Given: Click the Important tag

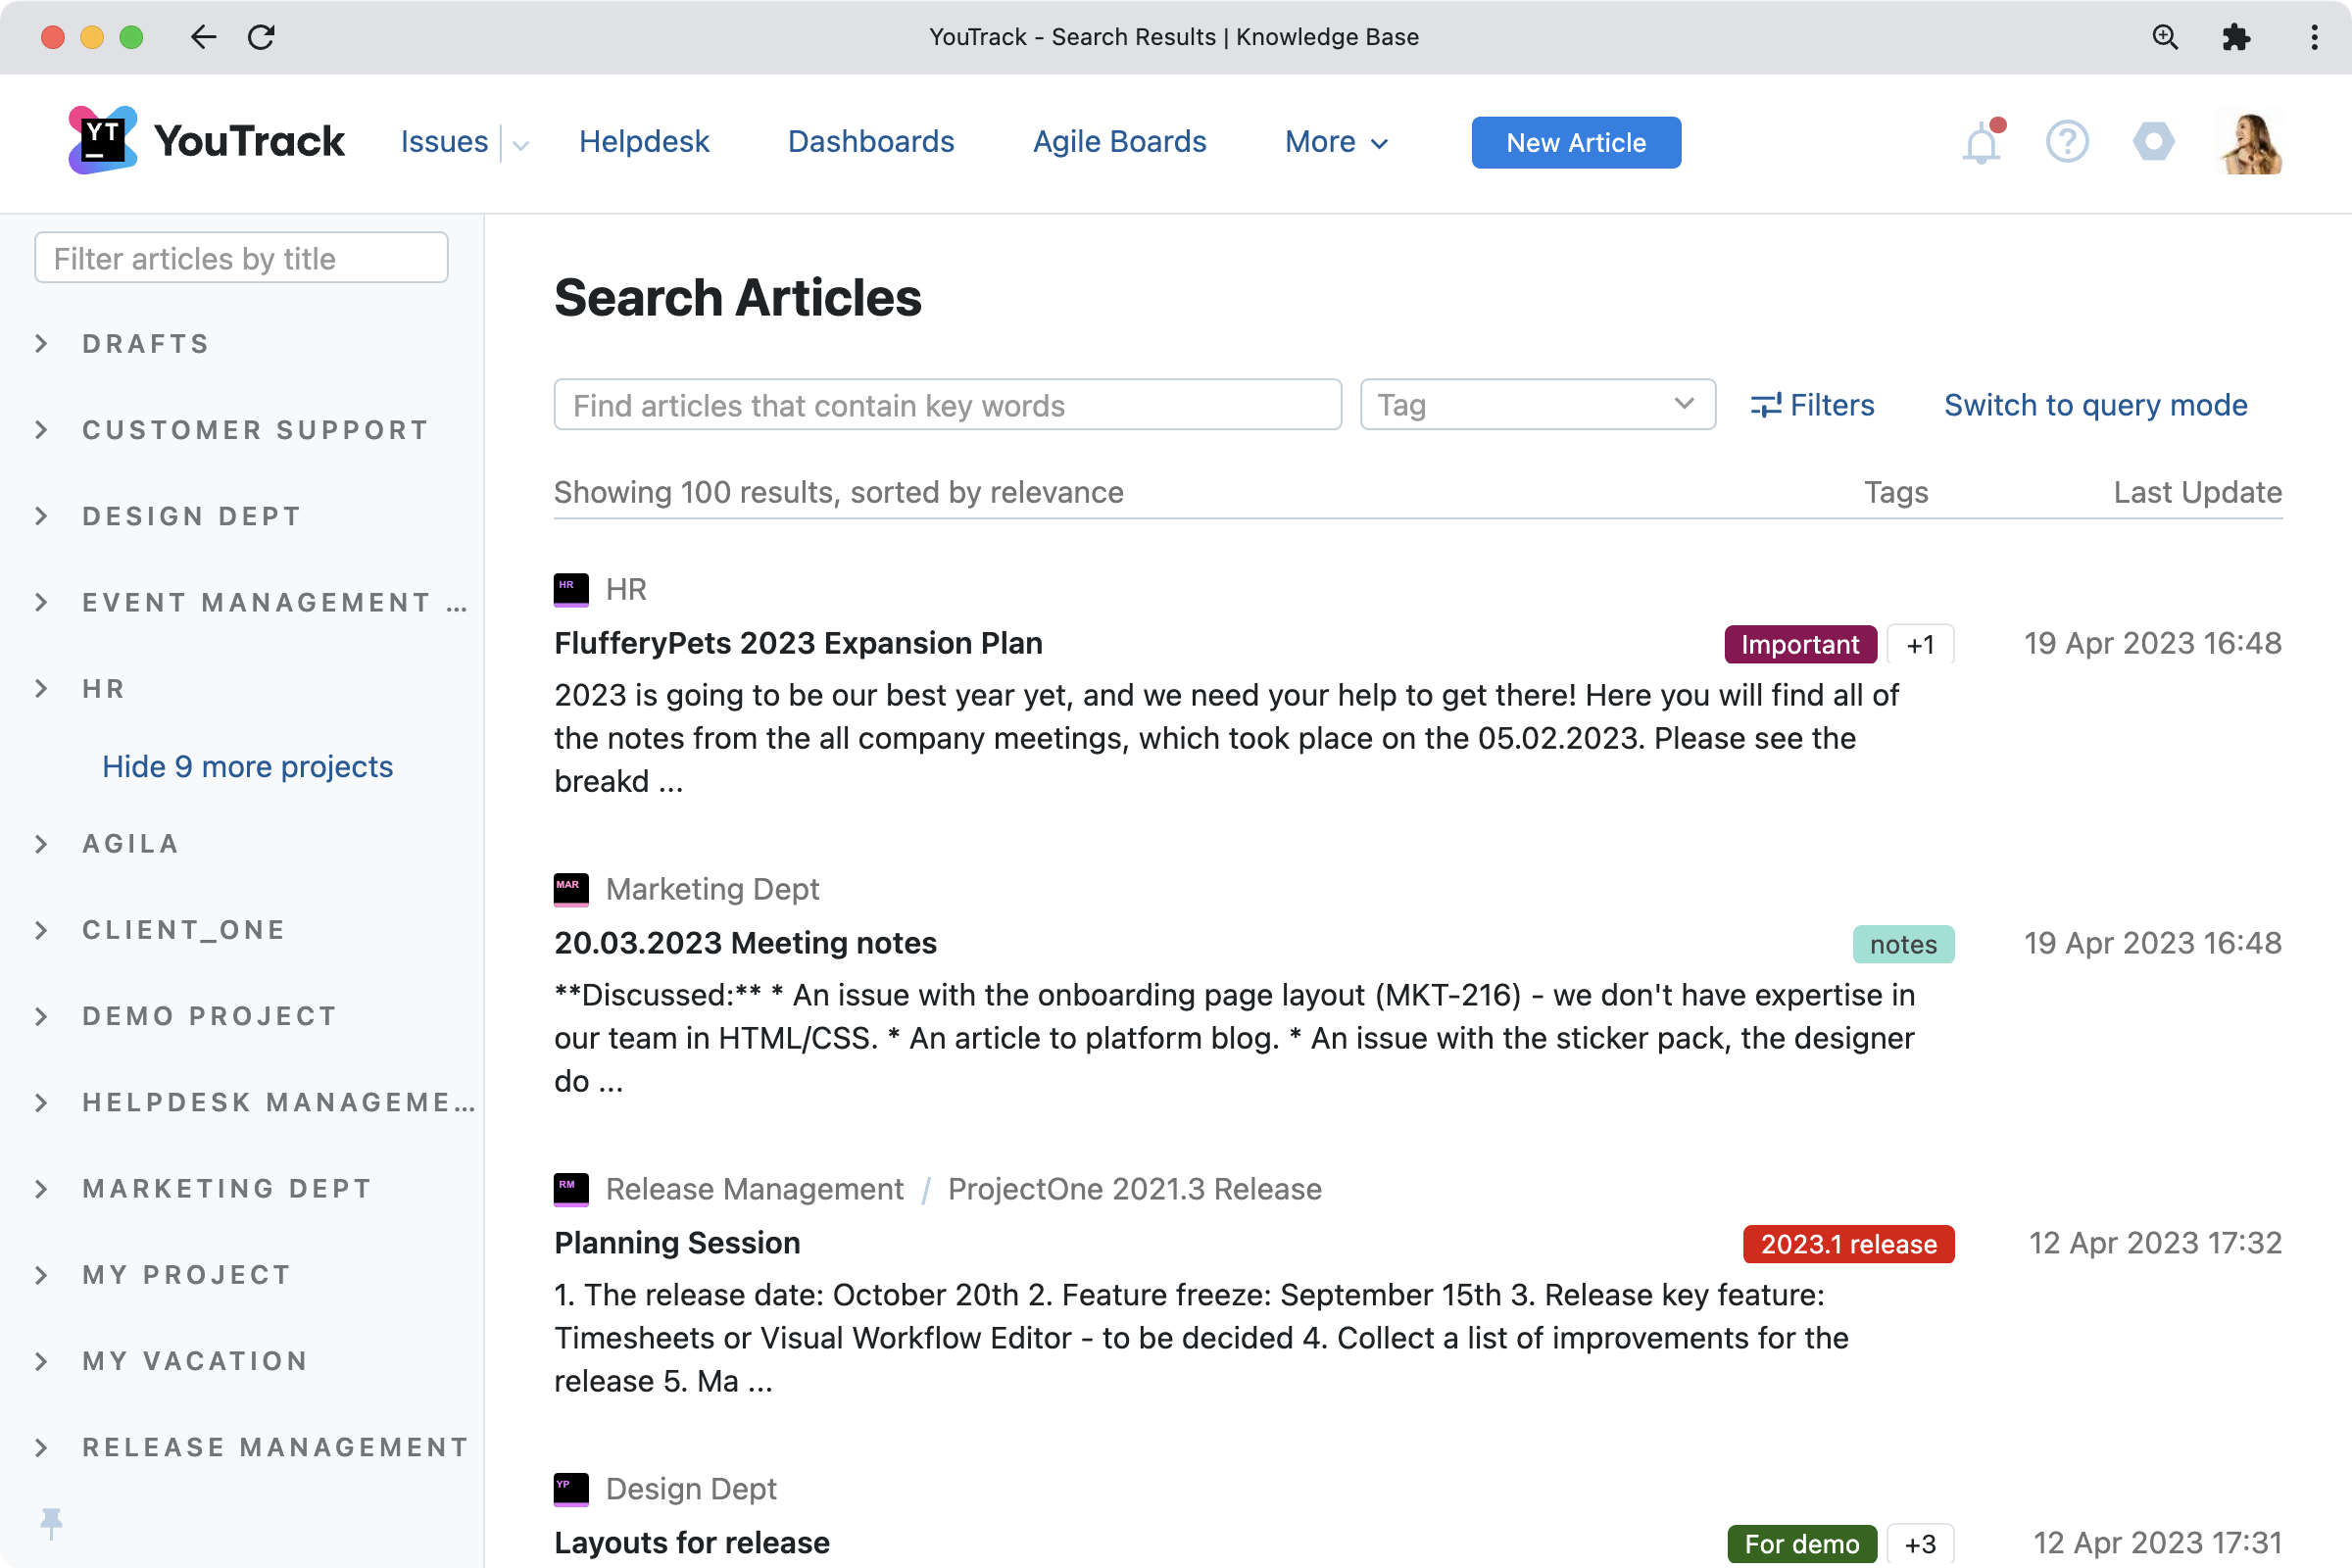Looking at the screenshot, I should [x=1800, y=644].
